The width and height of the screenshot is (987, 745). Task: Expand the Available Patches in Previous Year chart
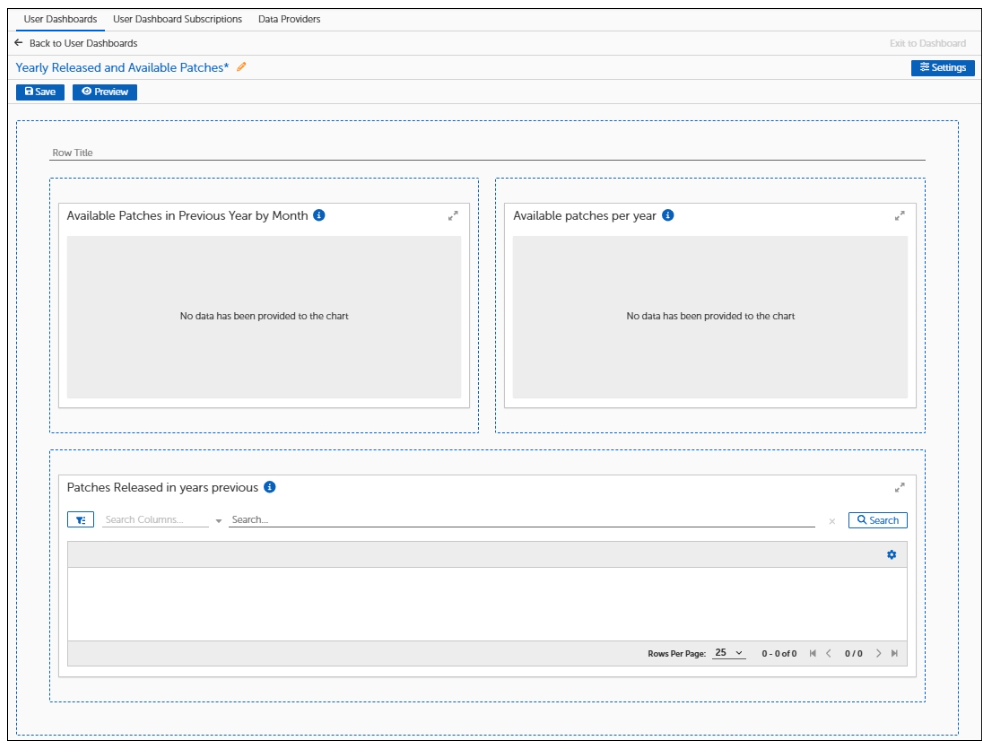pyautogui.click(x=453, y=215)
